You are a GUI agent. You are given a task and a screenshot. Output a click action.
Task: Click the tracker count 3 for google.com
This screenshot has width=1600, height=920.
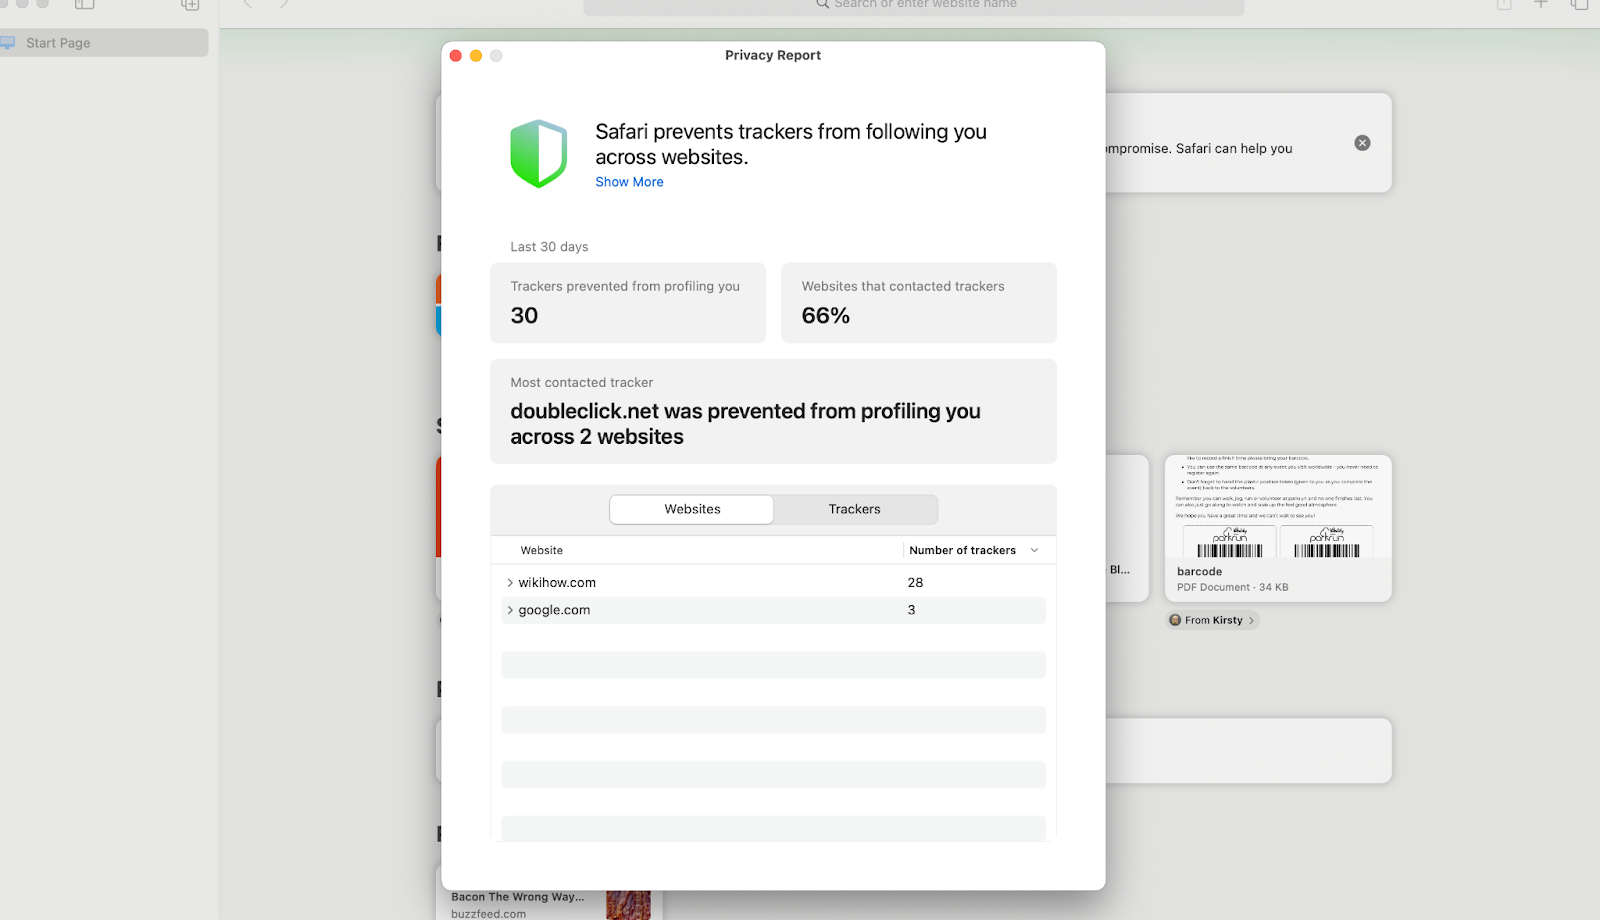pos(911,610)
